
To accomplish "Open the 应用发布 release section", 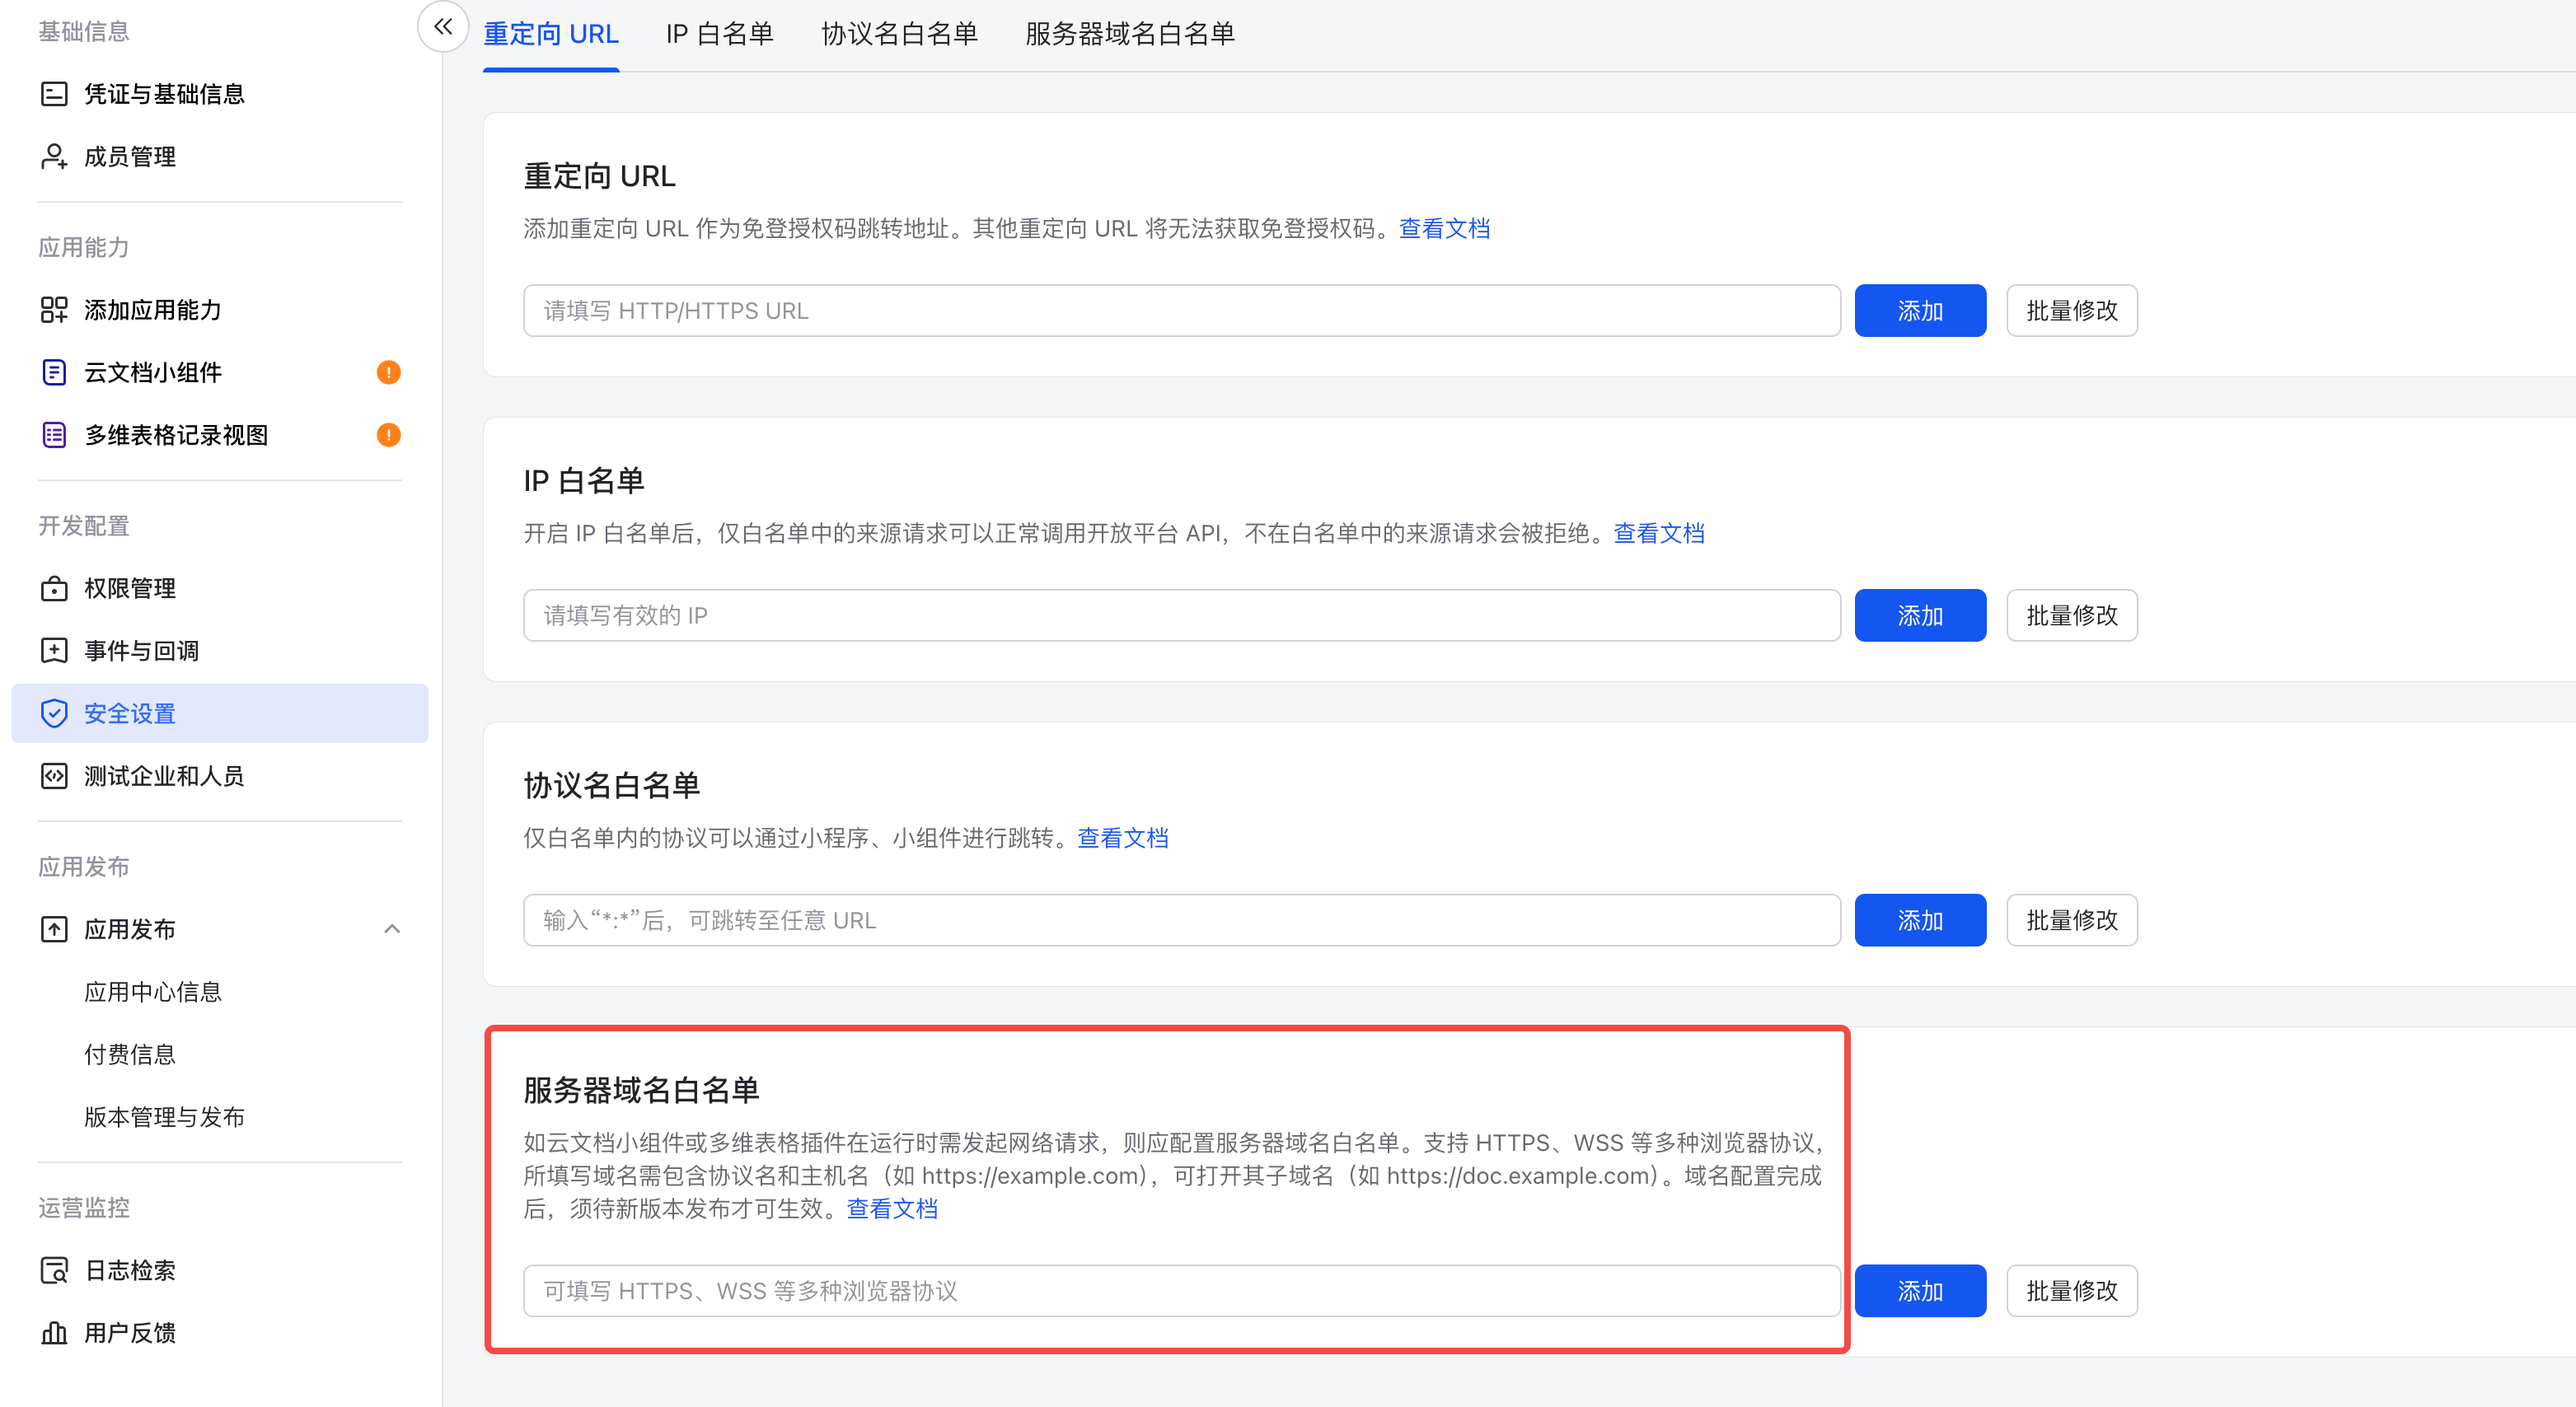I will coord(129,928).
